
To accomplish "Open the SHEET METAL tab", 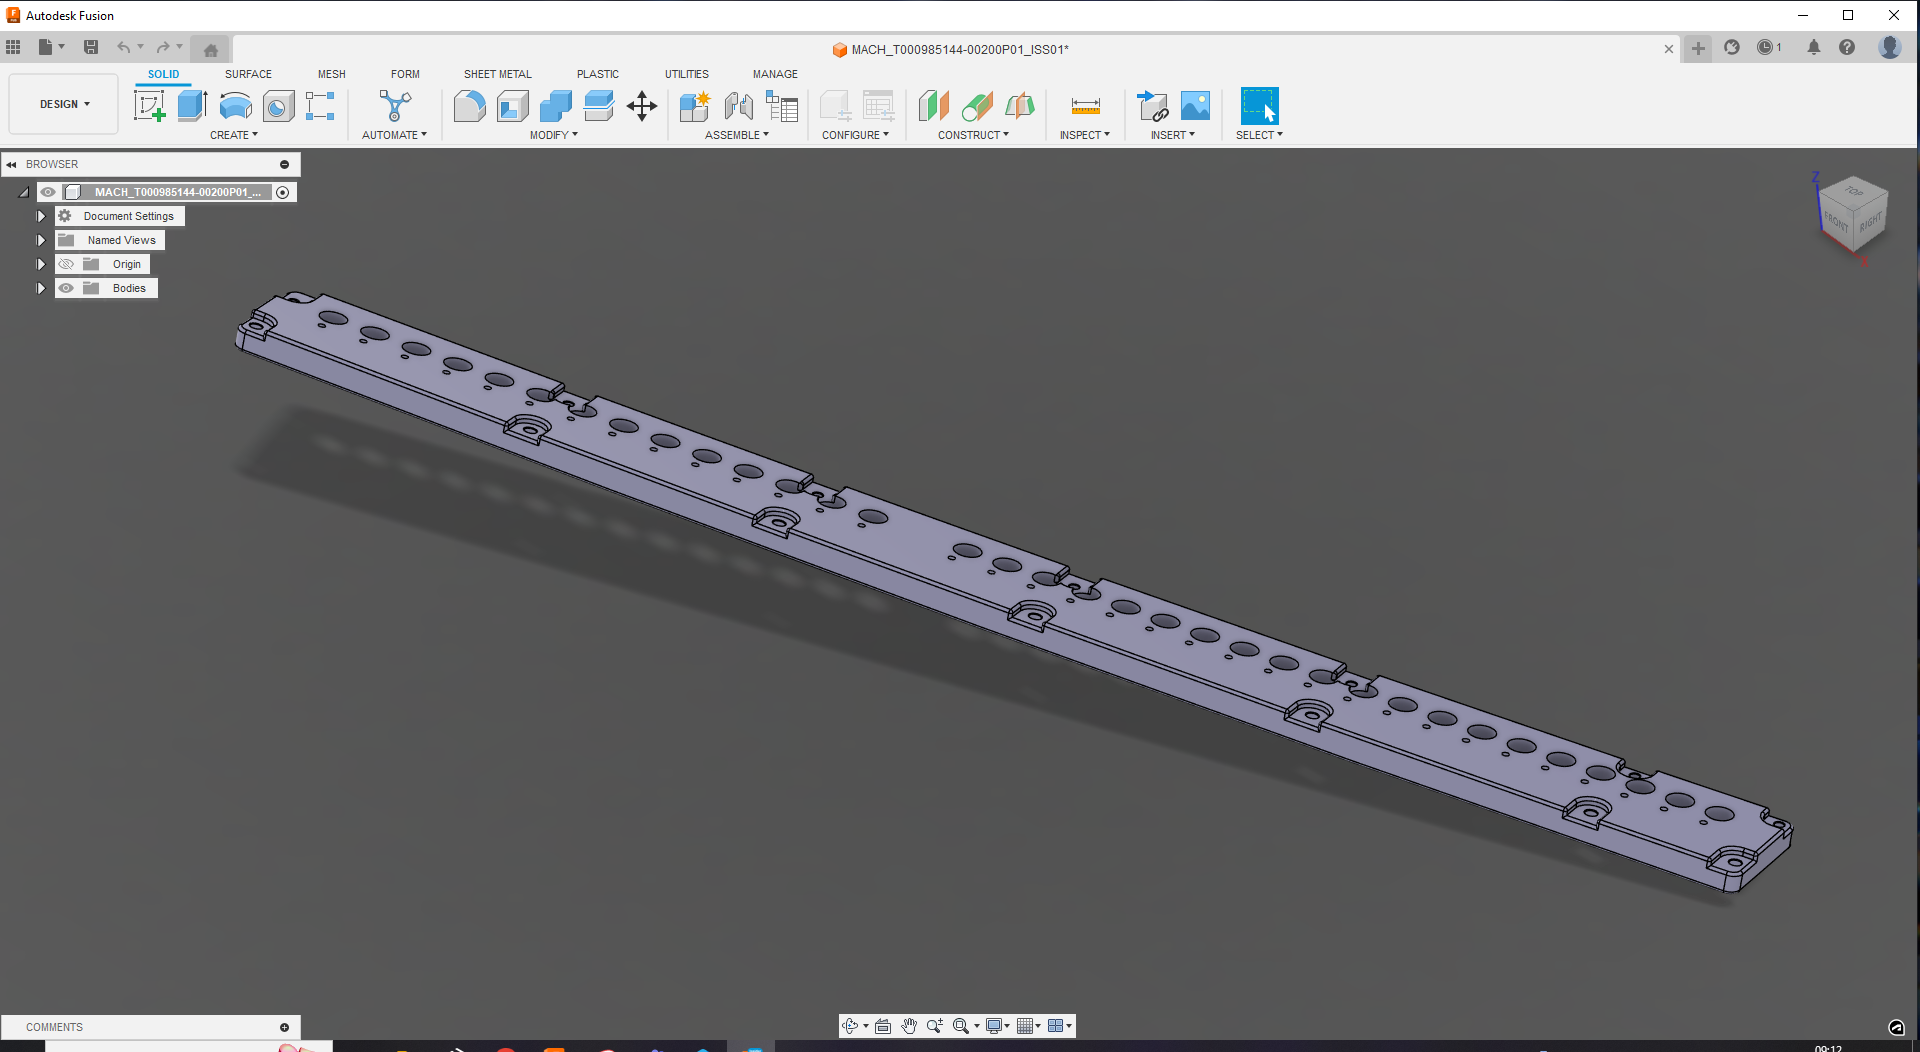I will (497, 74).
